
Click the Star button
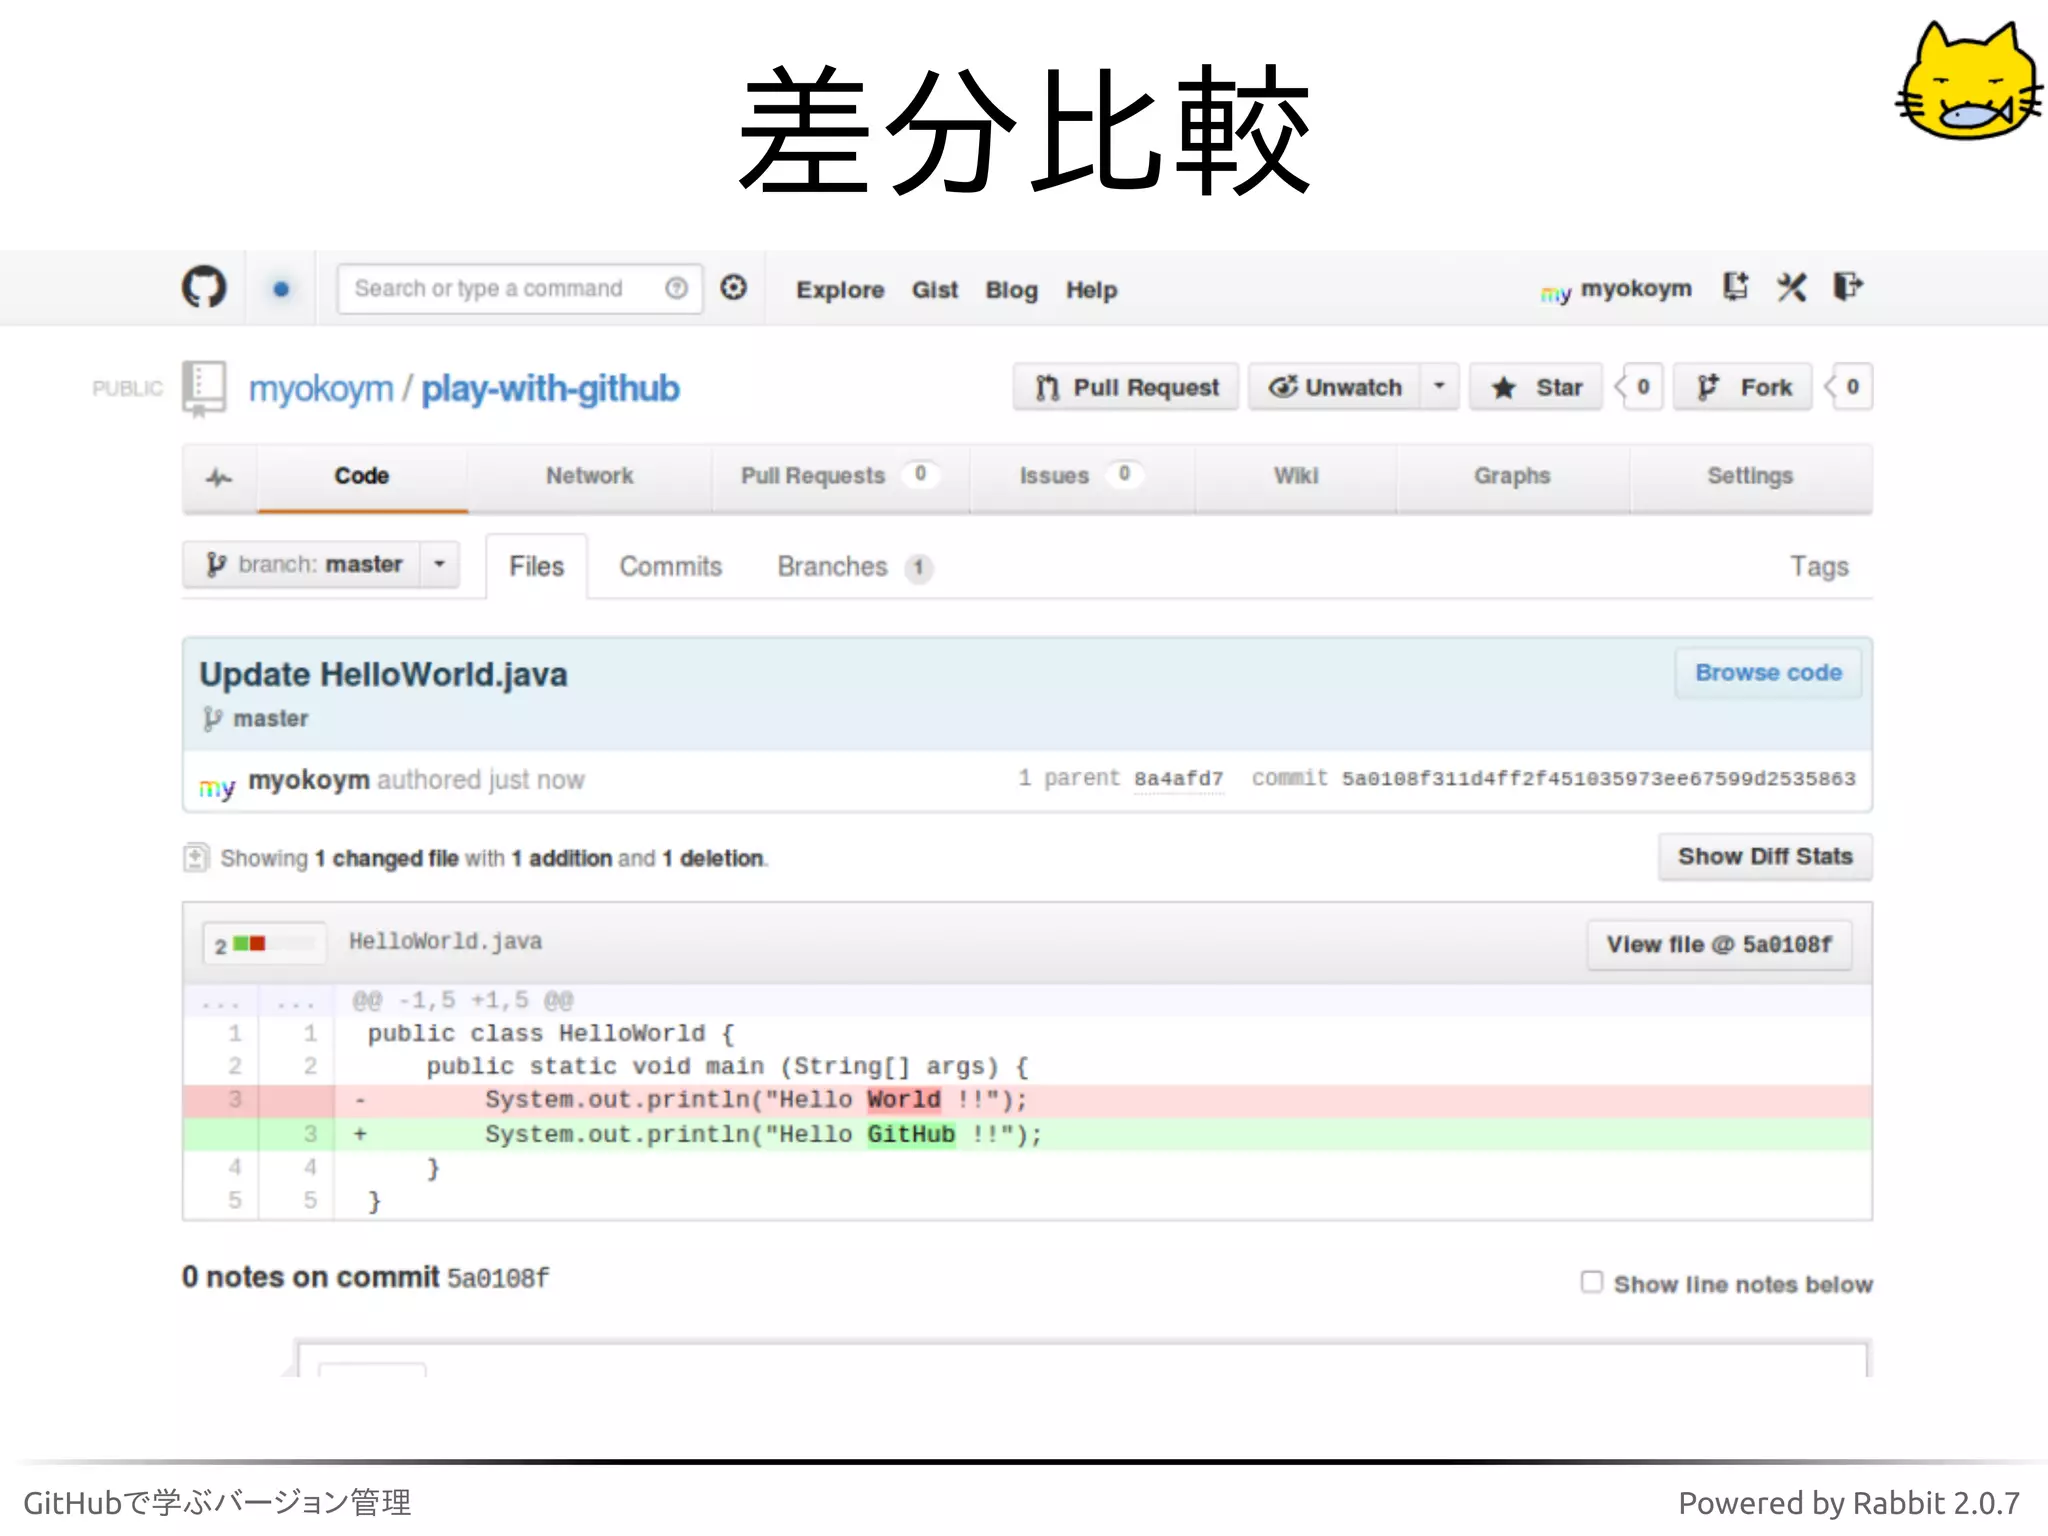pos(1536,387)
